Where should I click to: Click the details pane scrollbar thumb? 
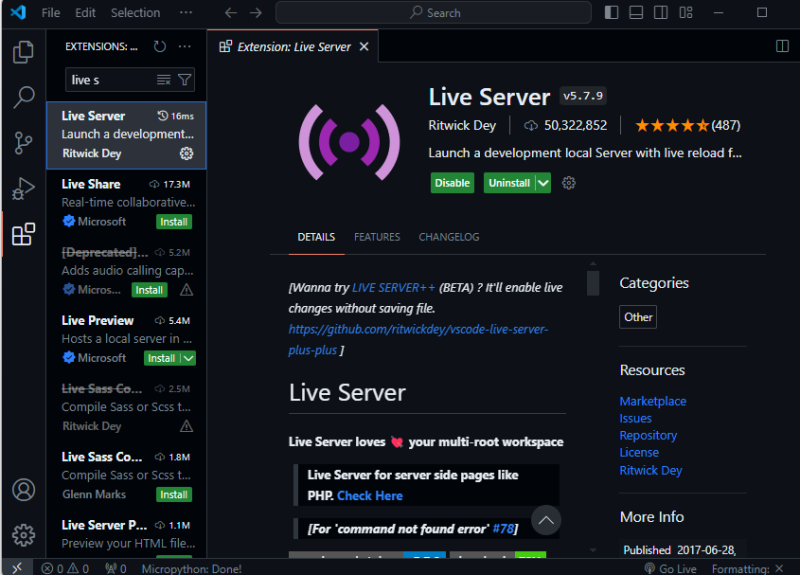tap(592, 283)
